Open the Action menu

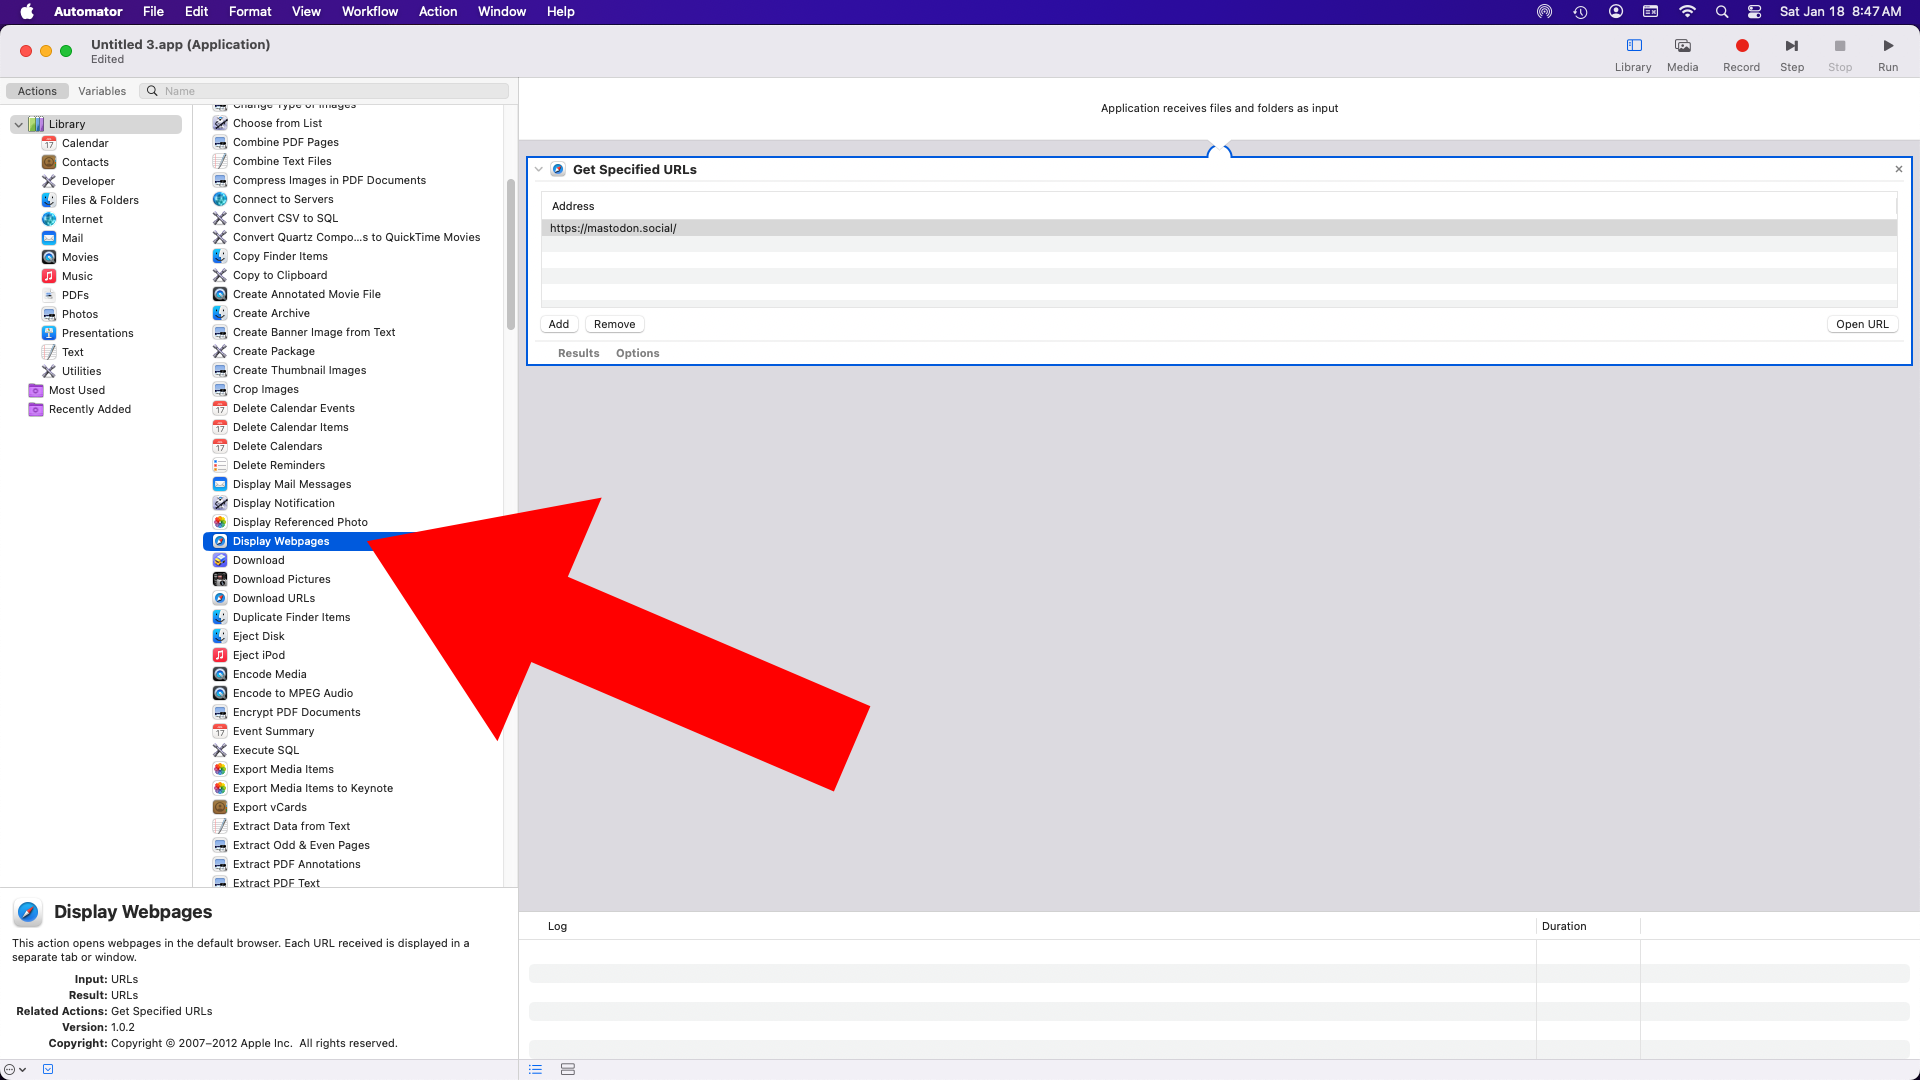(438, 12)
